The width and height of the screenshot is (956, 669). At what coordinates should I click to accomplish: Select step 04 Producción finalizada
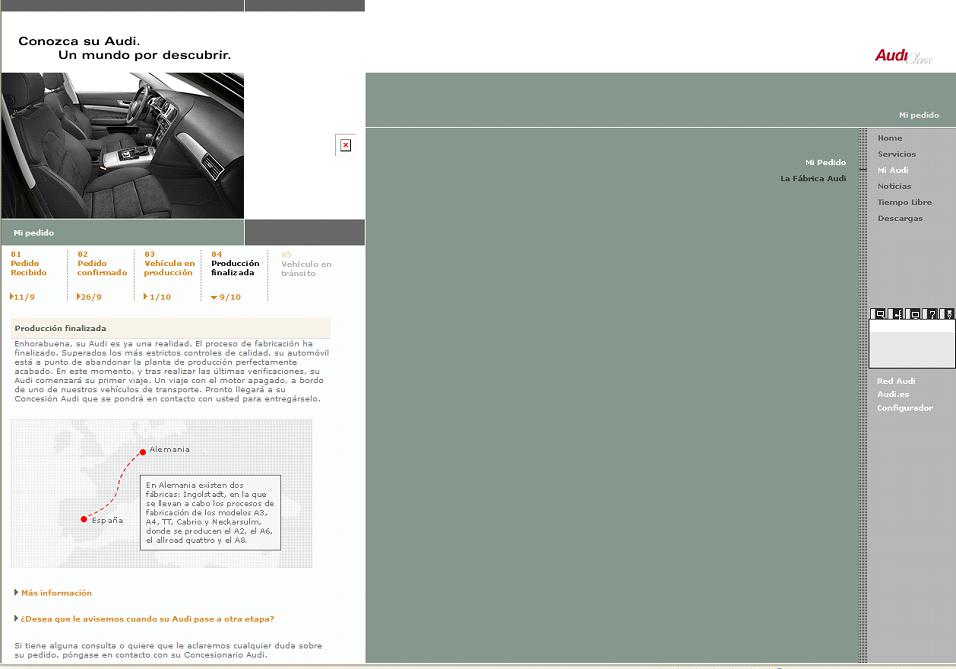point(235,263)
